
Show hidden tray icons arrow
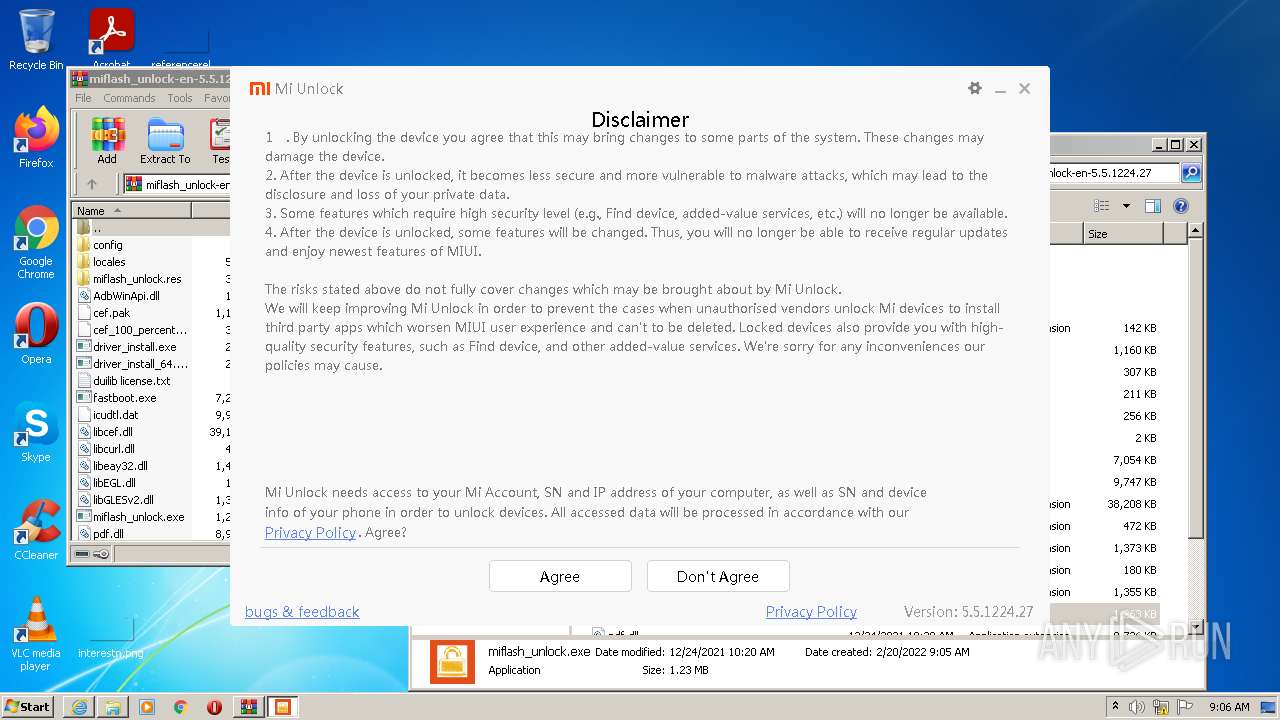pos(1115,706)
